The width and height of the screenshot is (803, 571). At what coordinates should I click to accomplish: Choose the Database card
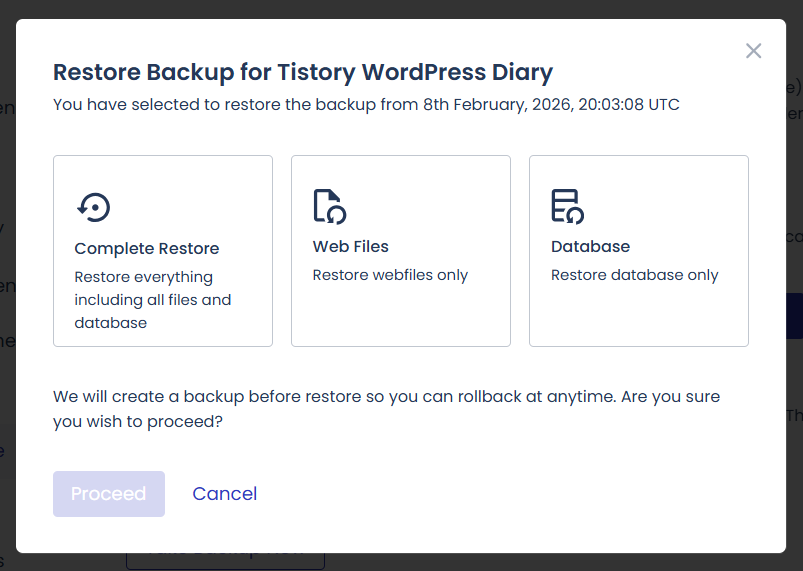pyautogui.click(x=639, y=251)
